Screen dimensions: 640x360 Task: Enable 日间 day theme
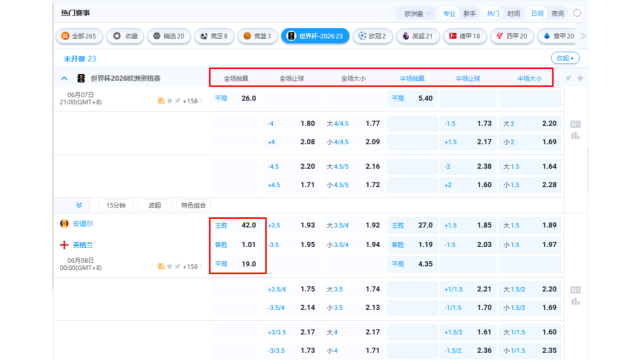point(537,13)
